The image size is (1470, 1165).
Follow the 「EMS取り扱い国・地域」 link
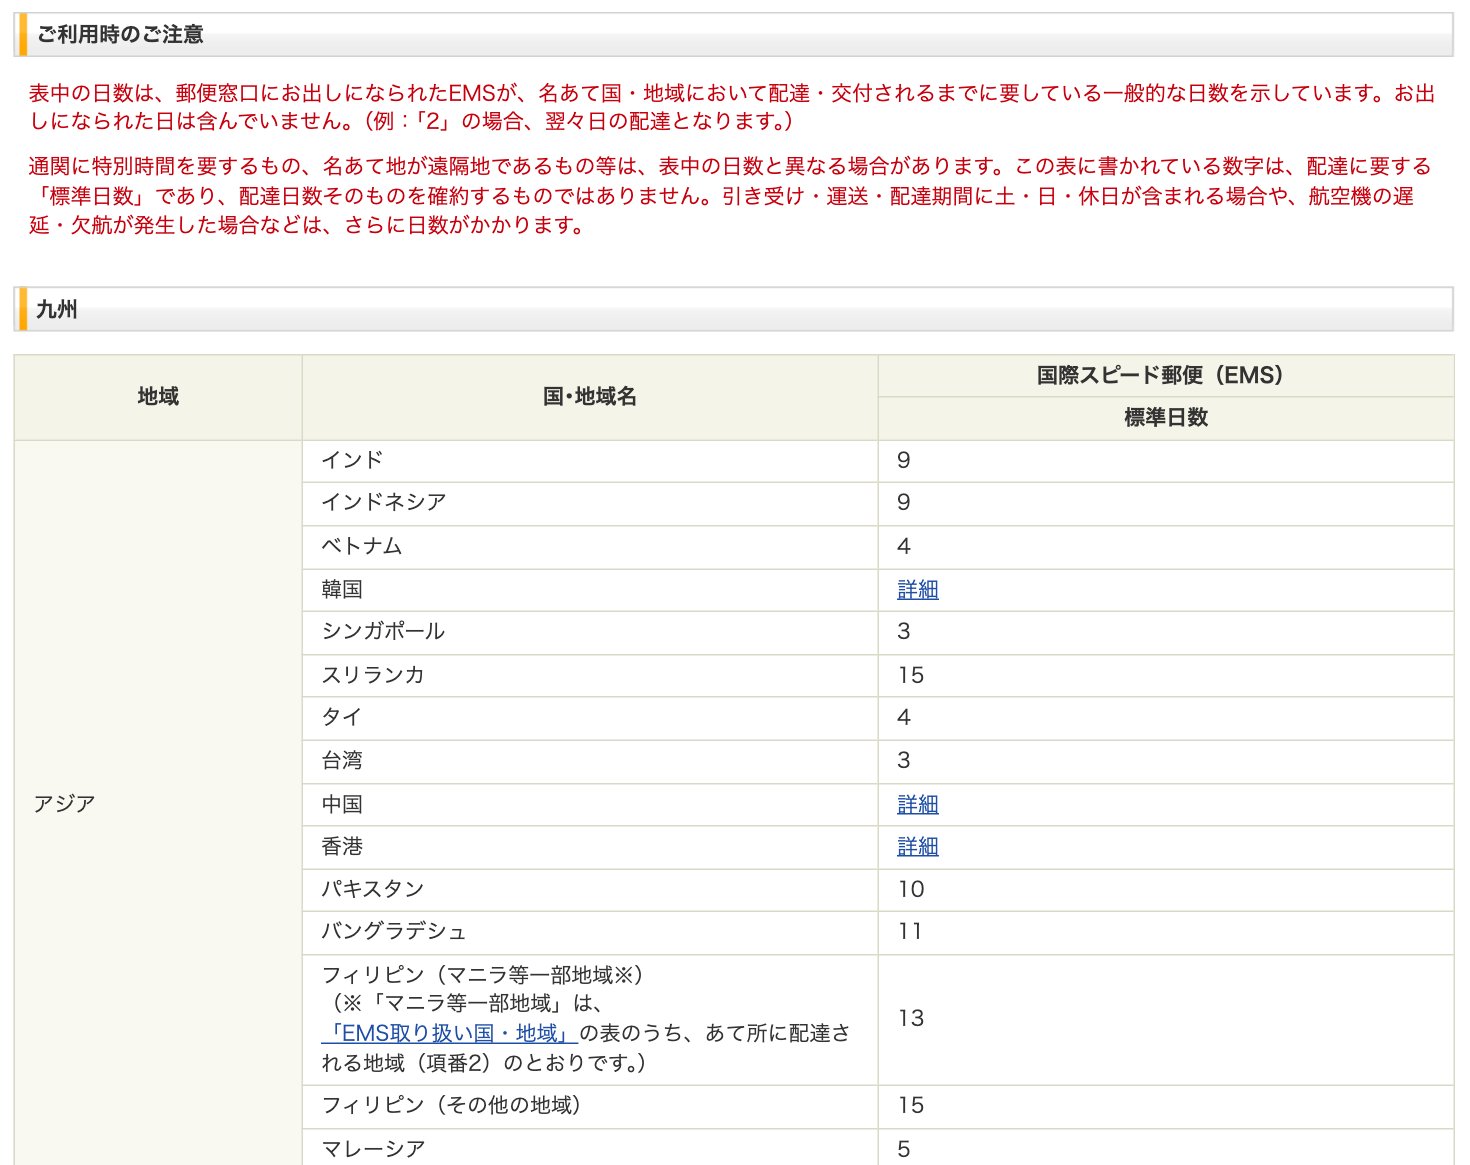(449, 1033)
